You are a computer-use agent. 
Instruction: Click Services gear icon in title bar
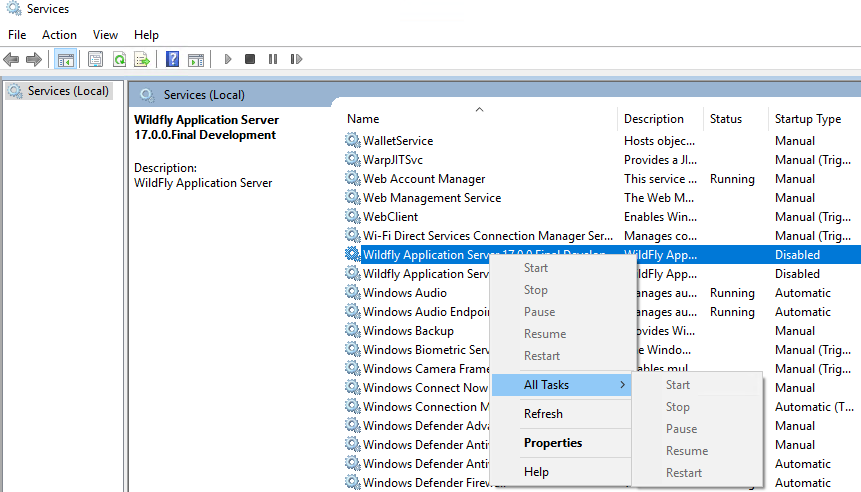[x=14, y=8]
